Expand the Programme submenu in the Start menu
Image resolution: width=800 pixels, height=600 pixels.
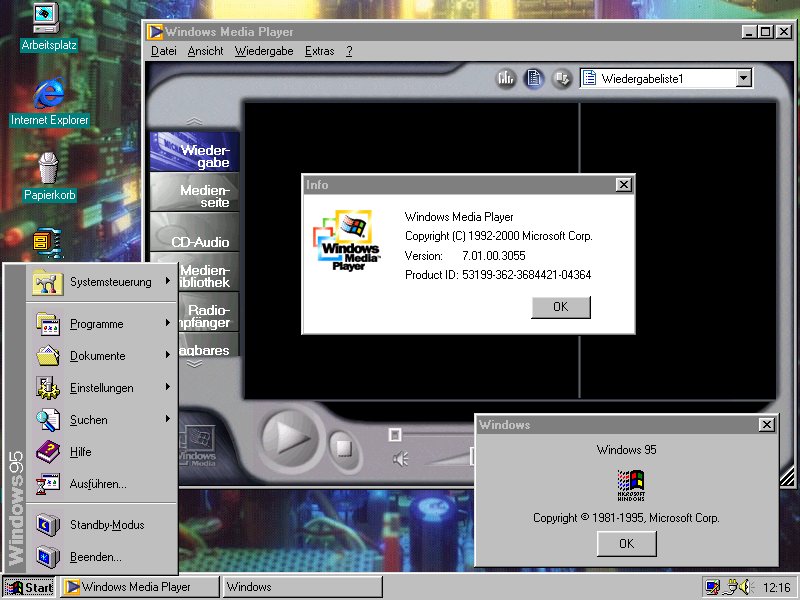pyautogui.click(x=97, y=324)
